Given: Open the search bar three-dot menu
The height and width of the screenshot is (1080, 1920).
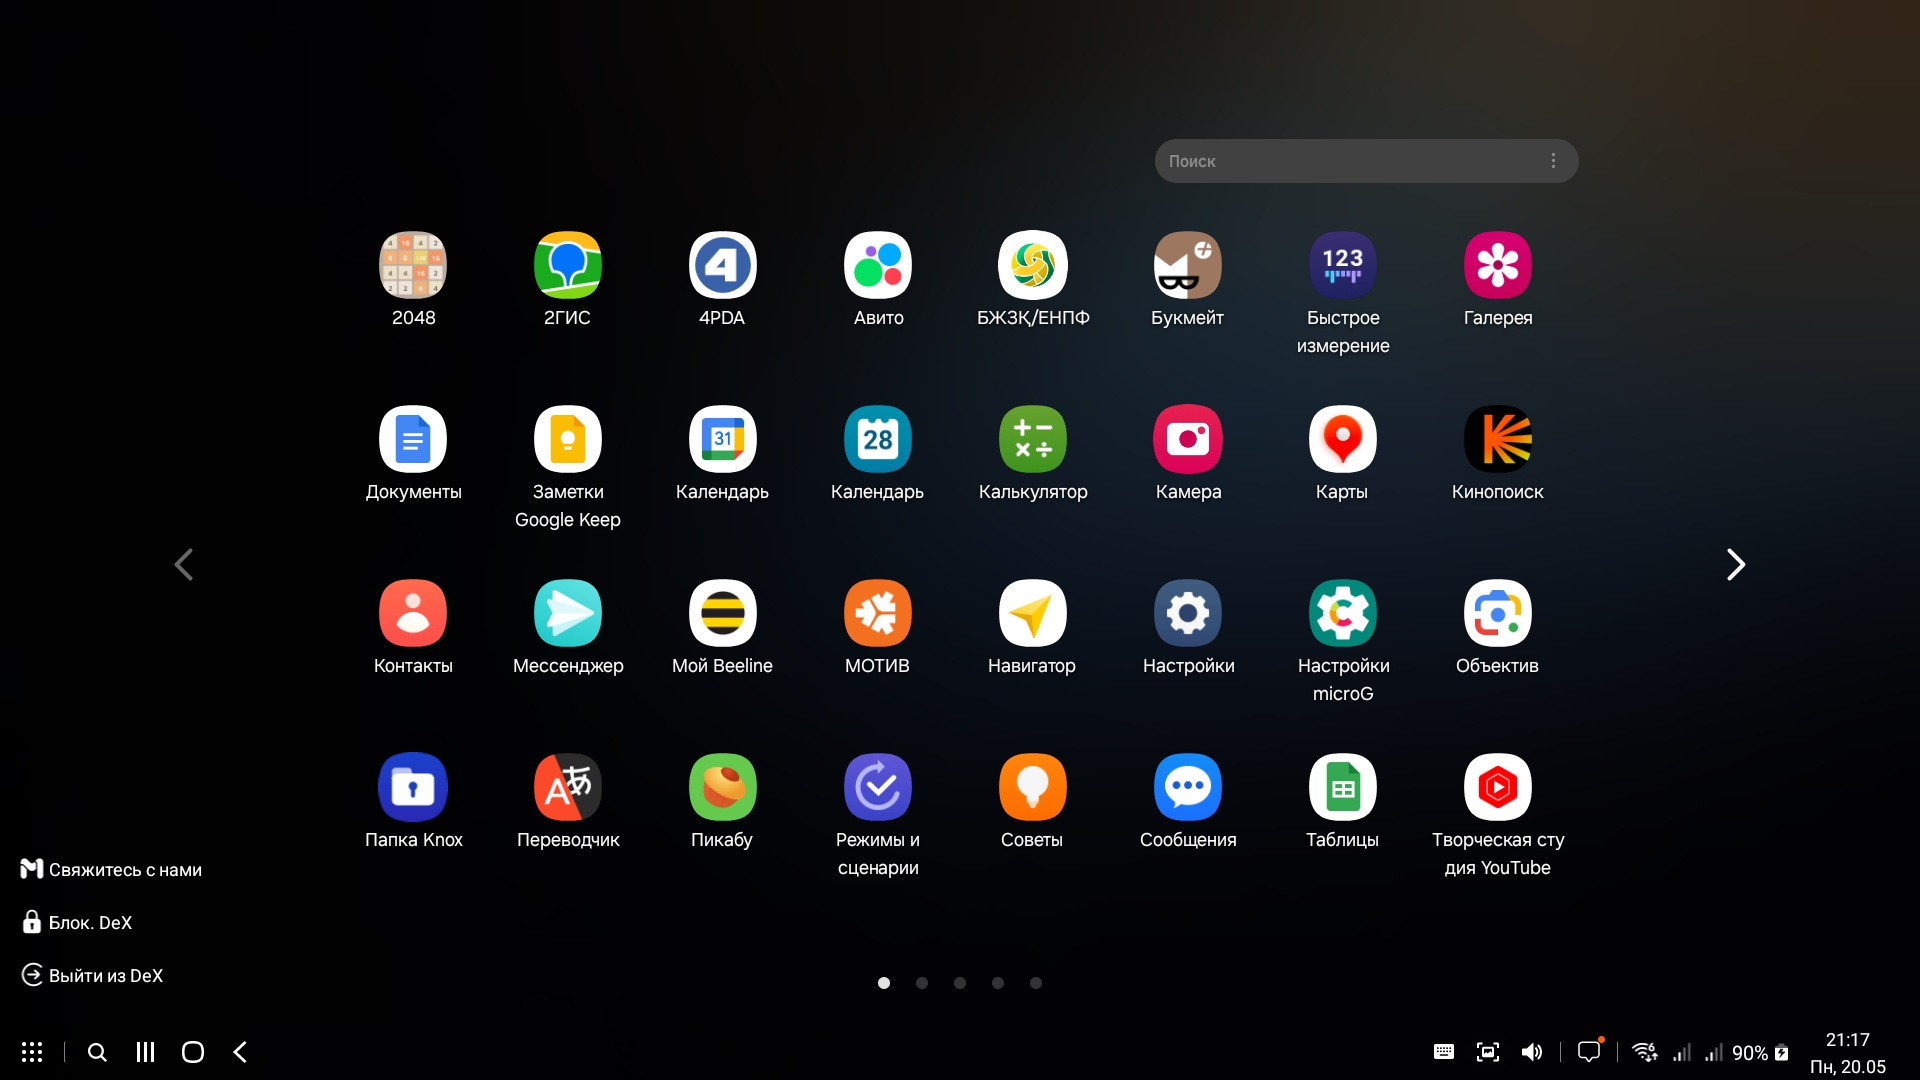Looking at the screenshot, I should pos(1553,161).
